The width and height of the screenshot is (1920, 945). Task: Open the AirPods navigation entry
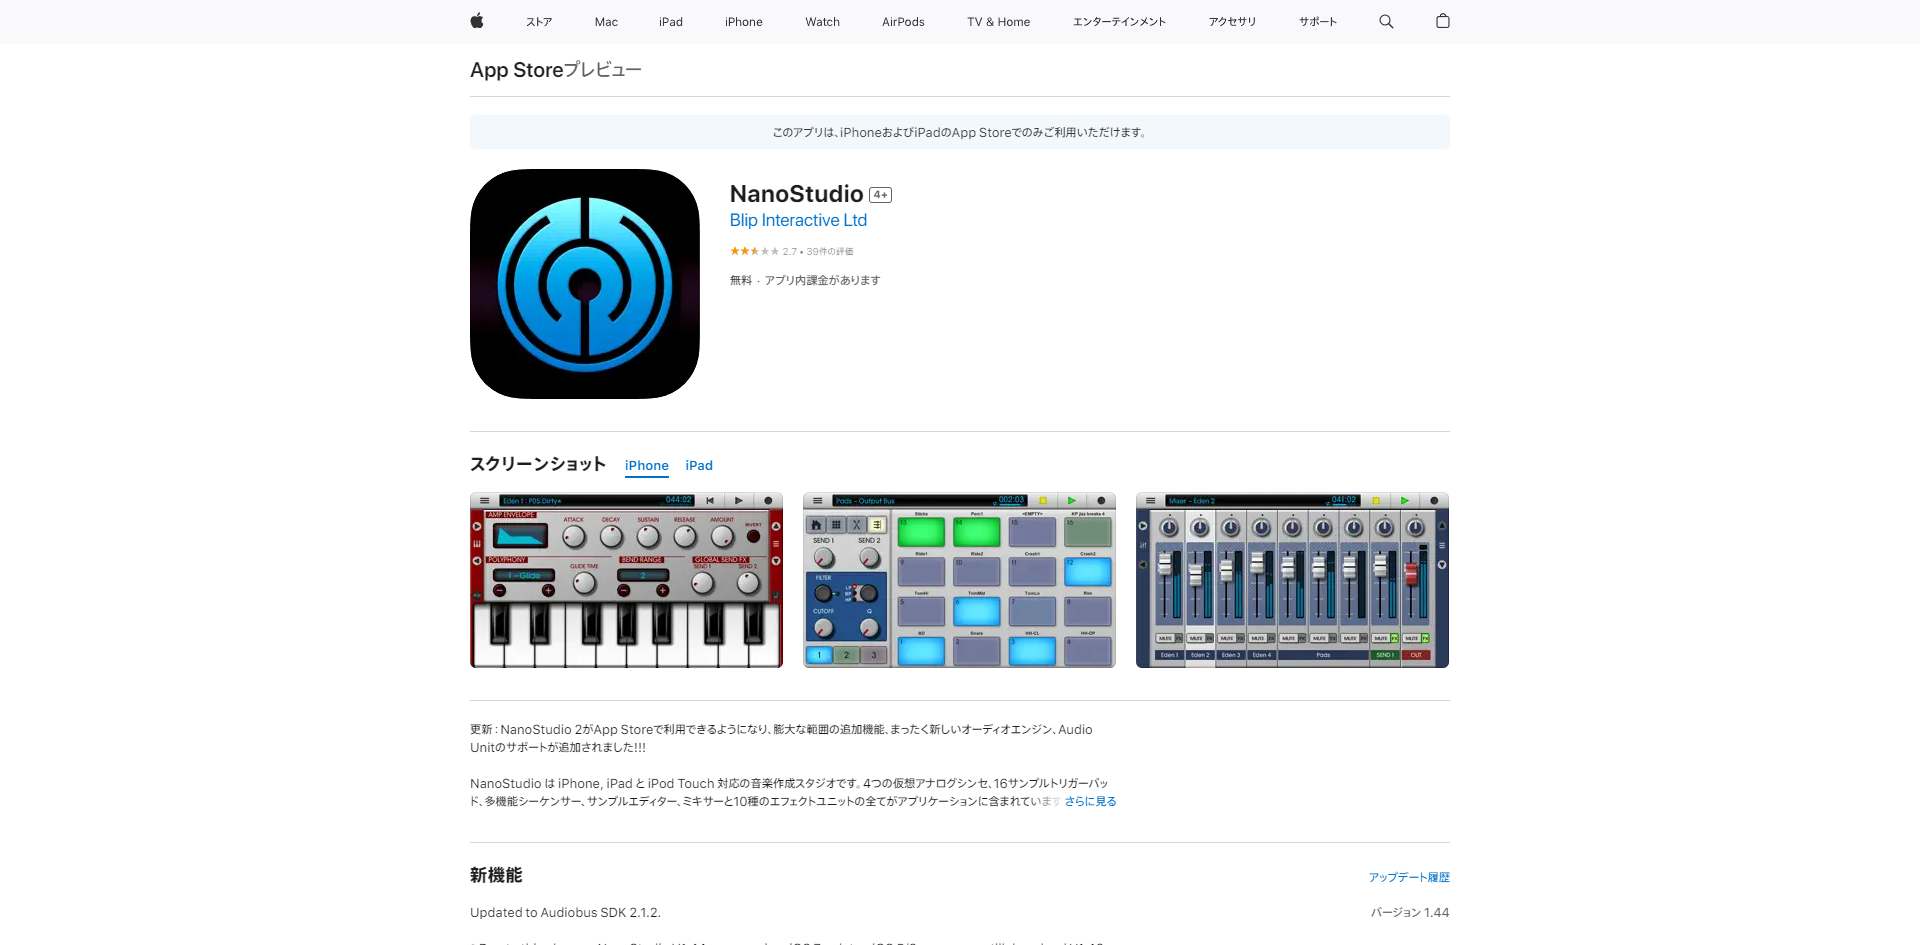pyautogui.click(x=903, y=21)
